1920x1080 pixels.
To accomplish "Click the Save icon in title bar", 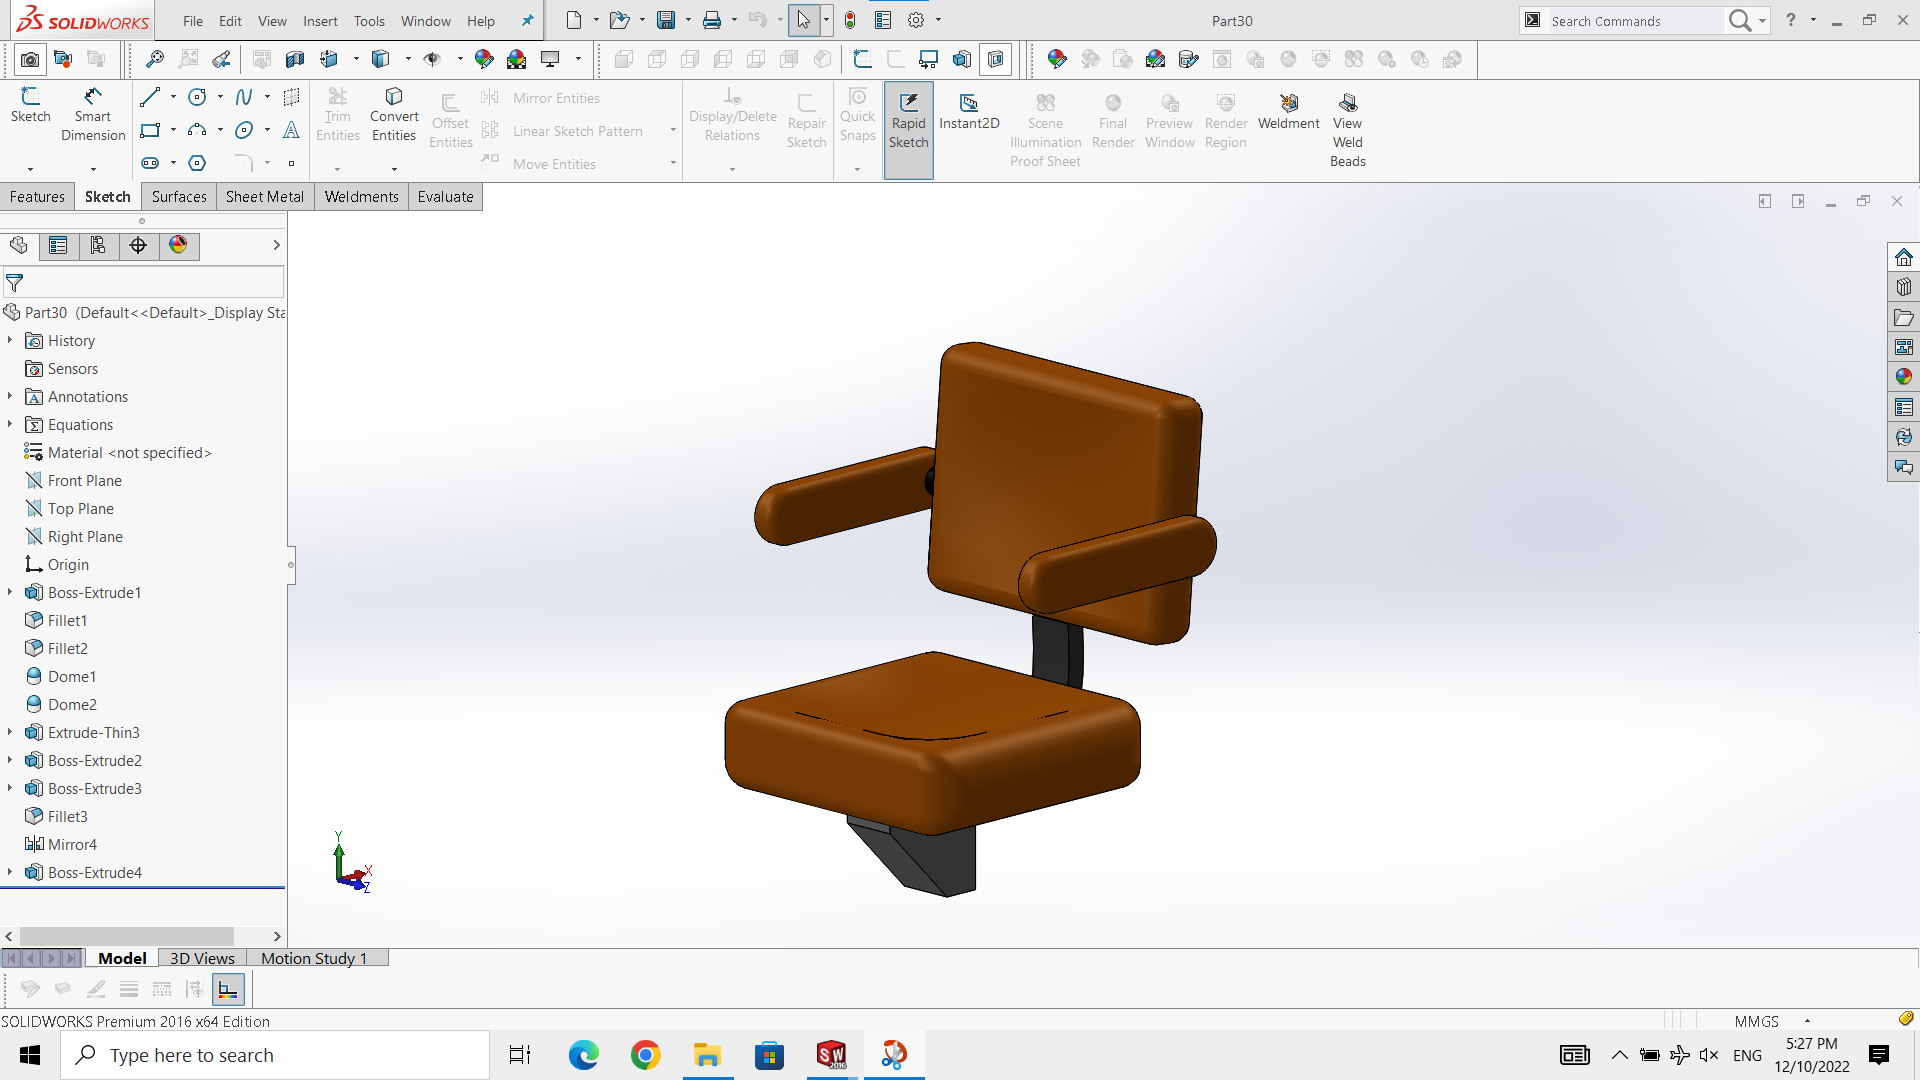I will [666, 20].
